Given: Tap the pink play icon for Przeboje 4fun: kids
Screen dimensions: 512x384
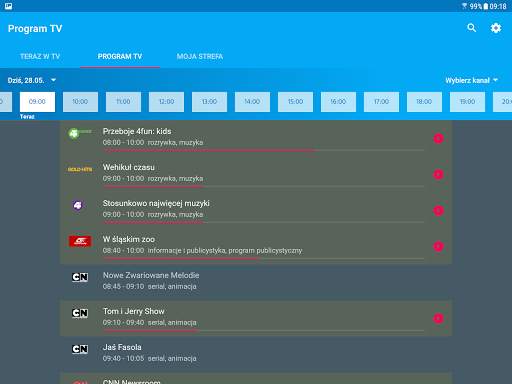Looking at the screenshot, I should pyautogui.click(x=438, y=138).
